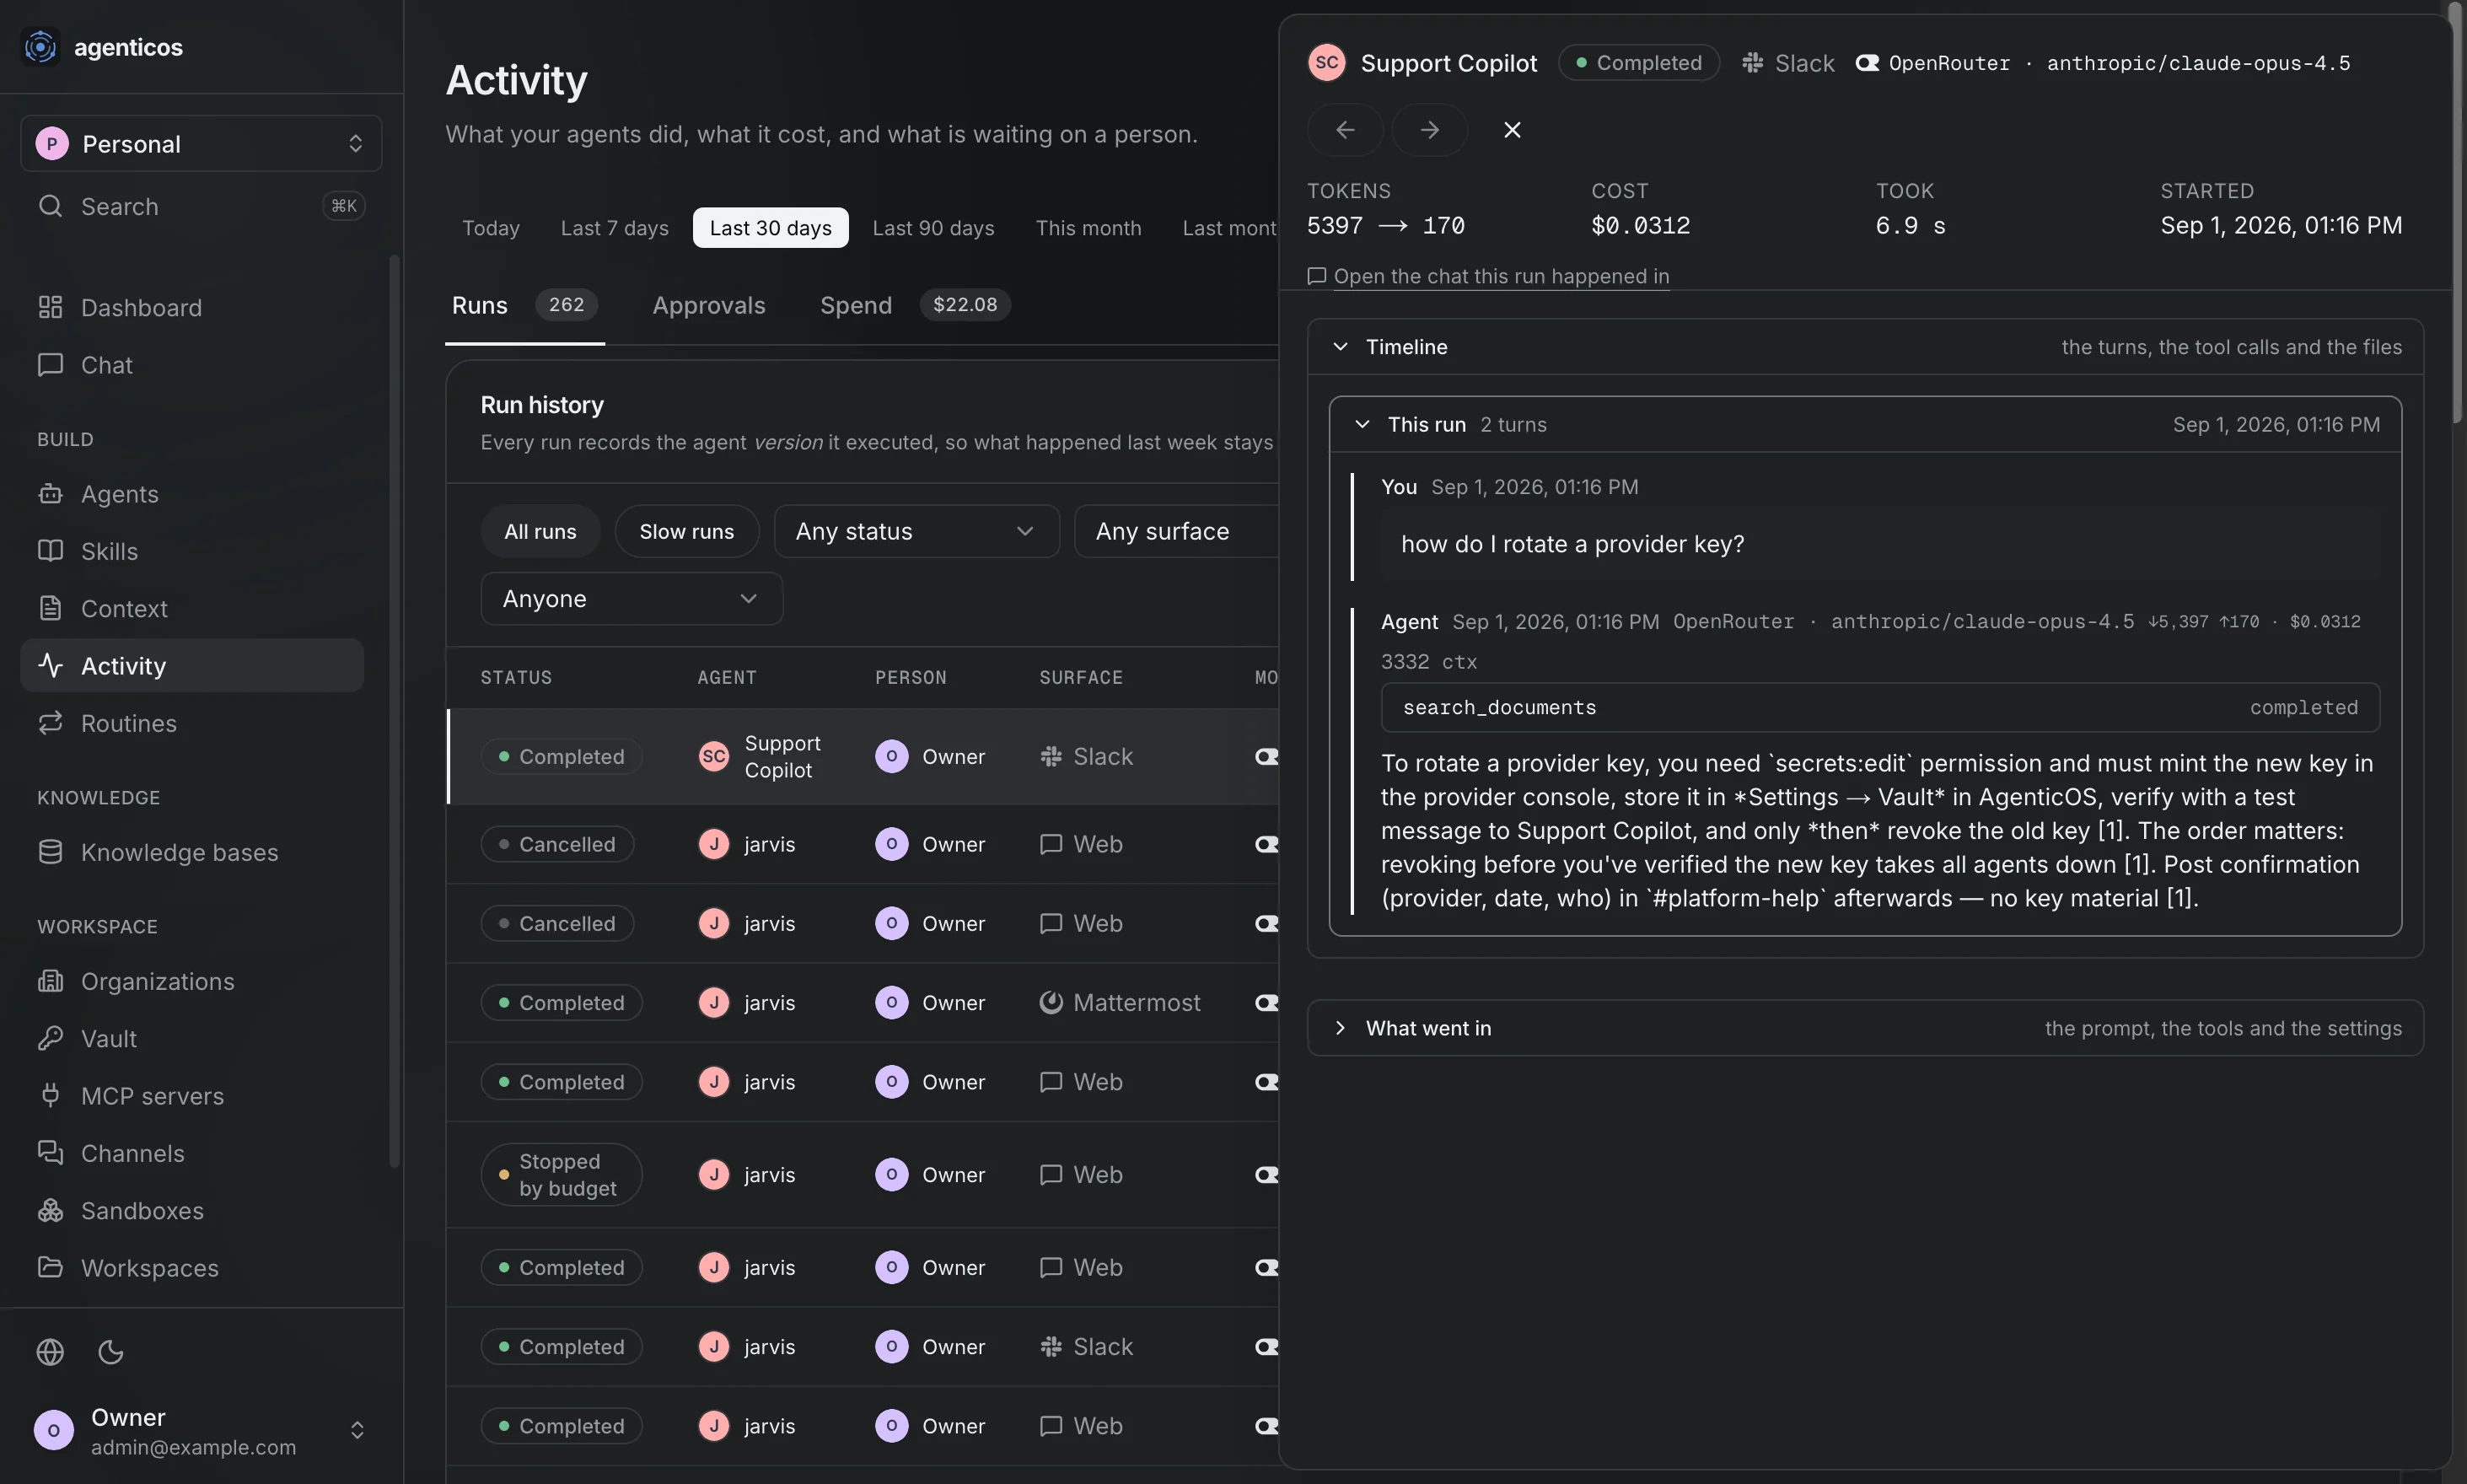
Task: Open Skills book icon
Action: pyautogui.click(x=50, y=551)
